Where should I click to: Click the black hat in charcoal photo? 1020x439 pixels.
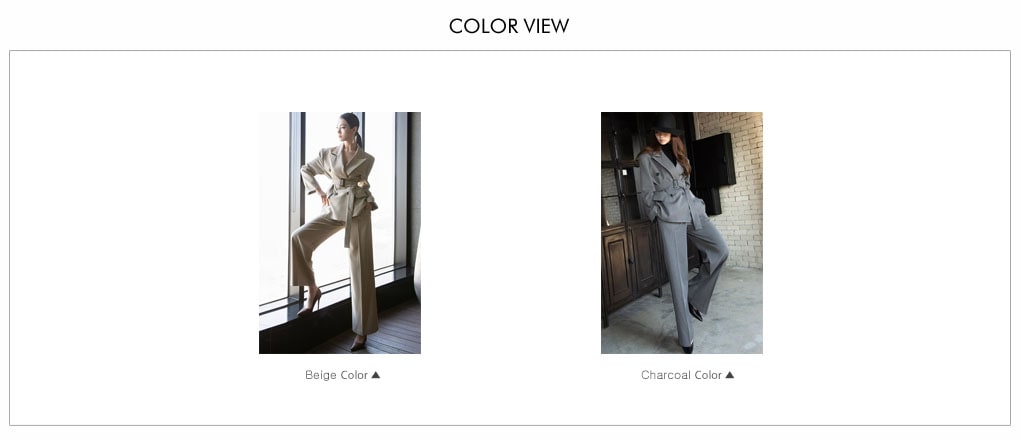pos(666,124)
